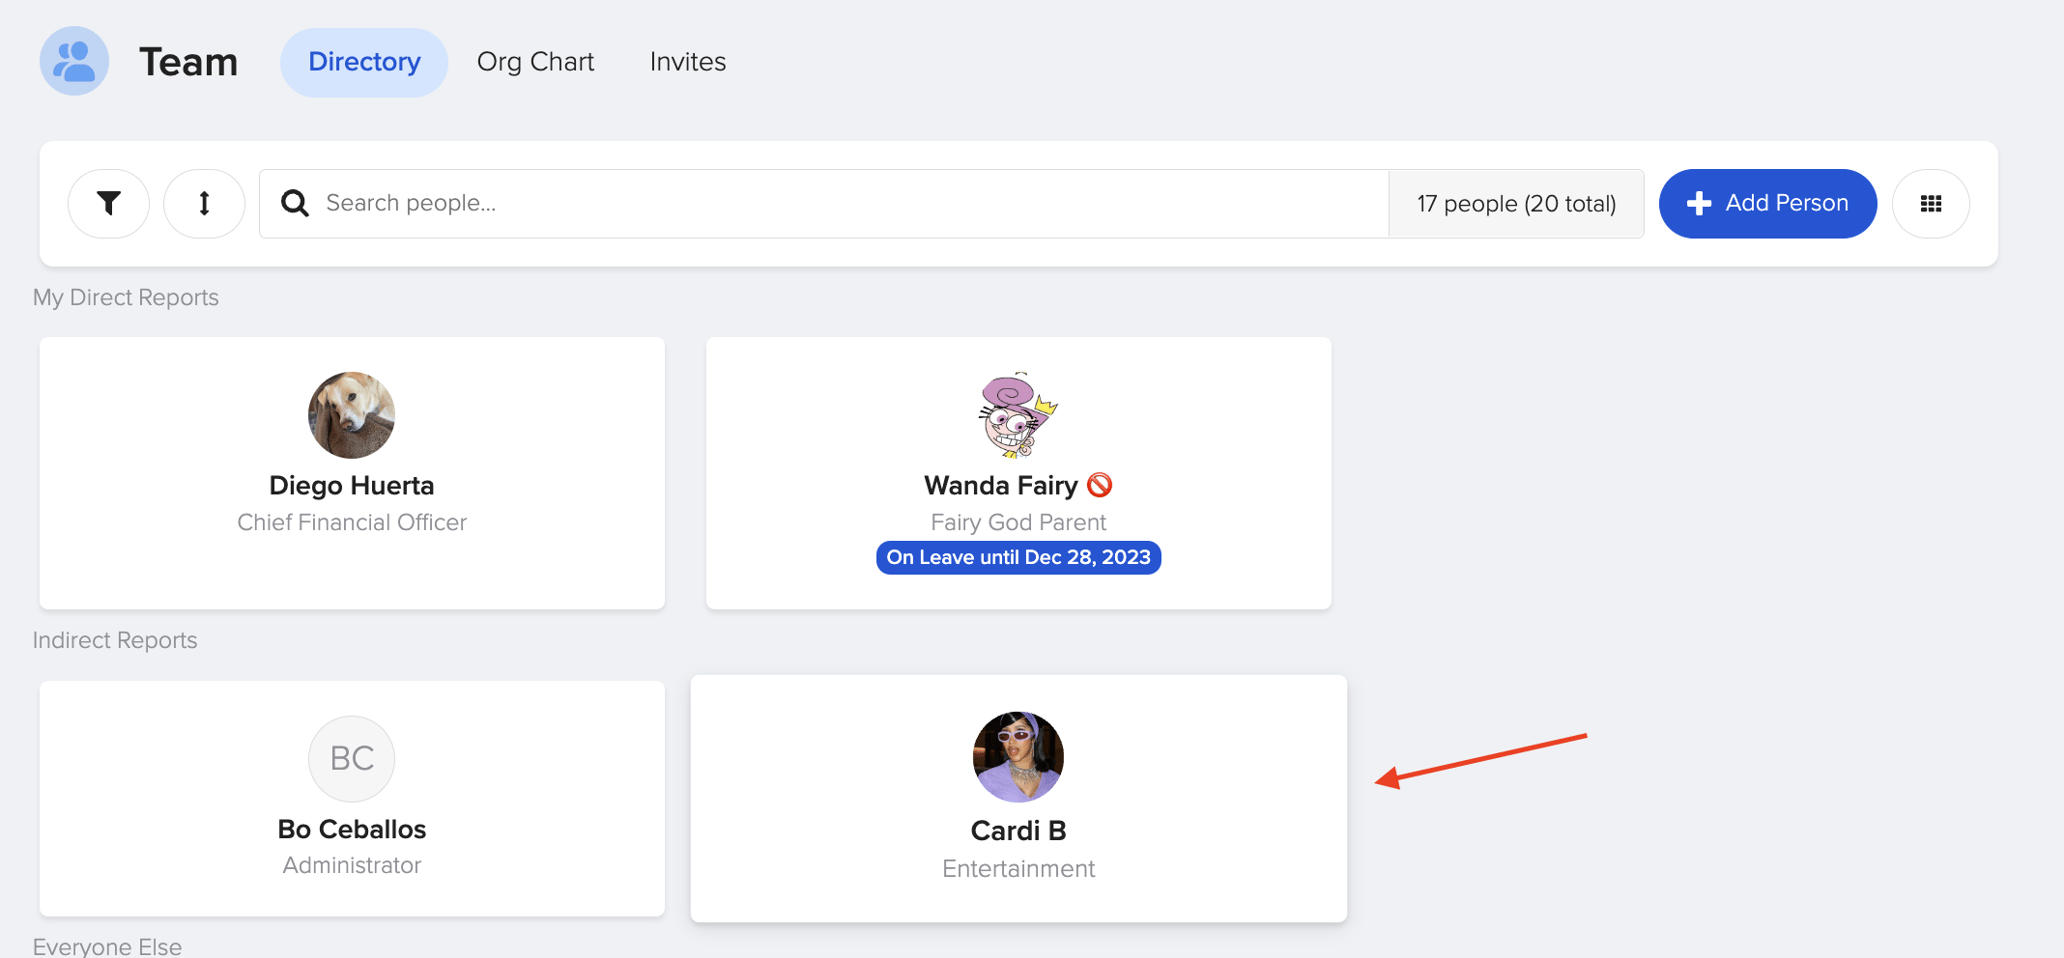The image size is (2064, 958).
Task: Click the search magnifier icon
Action: tap(294, 203)
